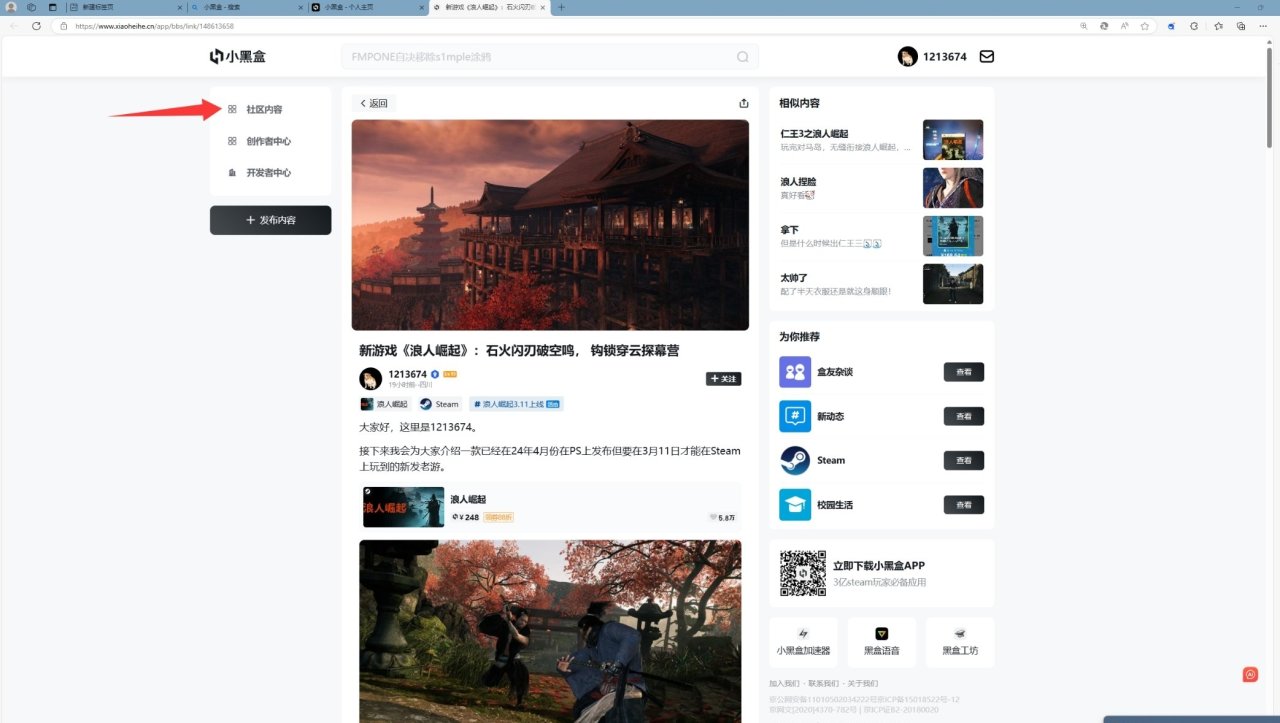This screenshot has width=1280, height=723.
Task: Click the temple header image of the article
Action: click(550, 225)
